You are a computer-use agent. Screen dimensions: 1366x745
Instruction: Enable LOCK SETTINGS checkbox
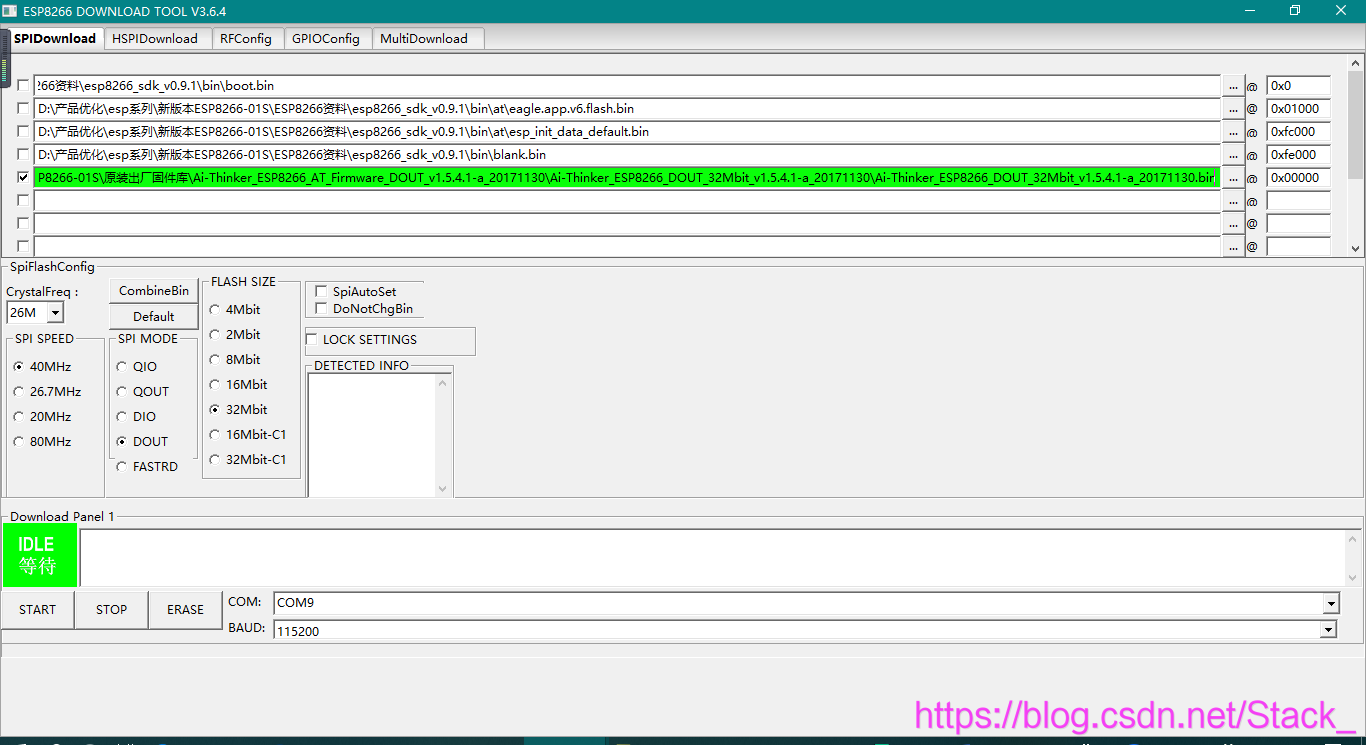311,340
